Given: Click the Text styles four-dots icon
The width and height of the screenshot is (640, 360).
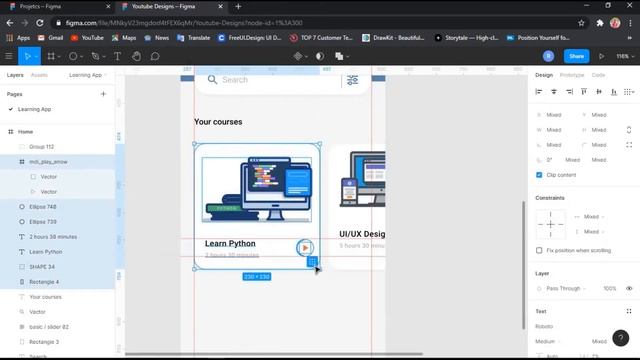Looking at the screenshot, I should 629,311.
